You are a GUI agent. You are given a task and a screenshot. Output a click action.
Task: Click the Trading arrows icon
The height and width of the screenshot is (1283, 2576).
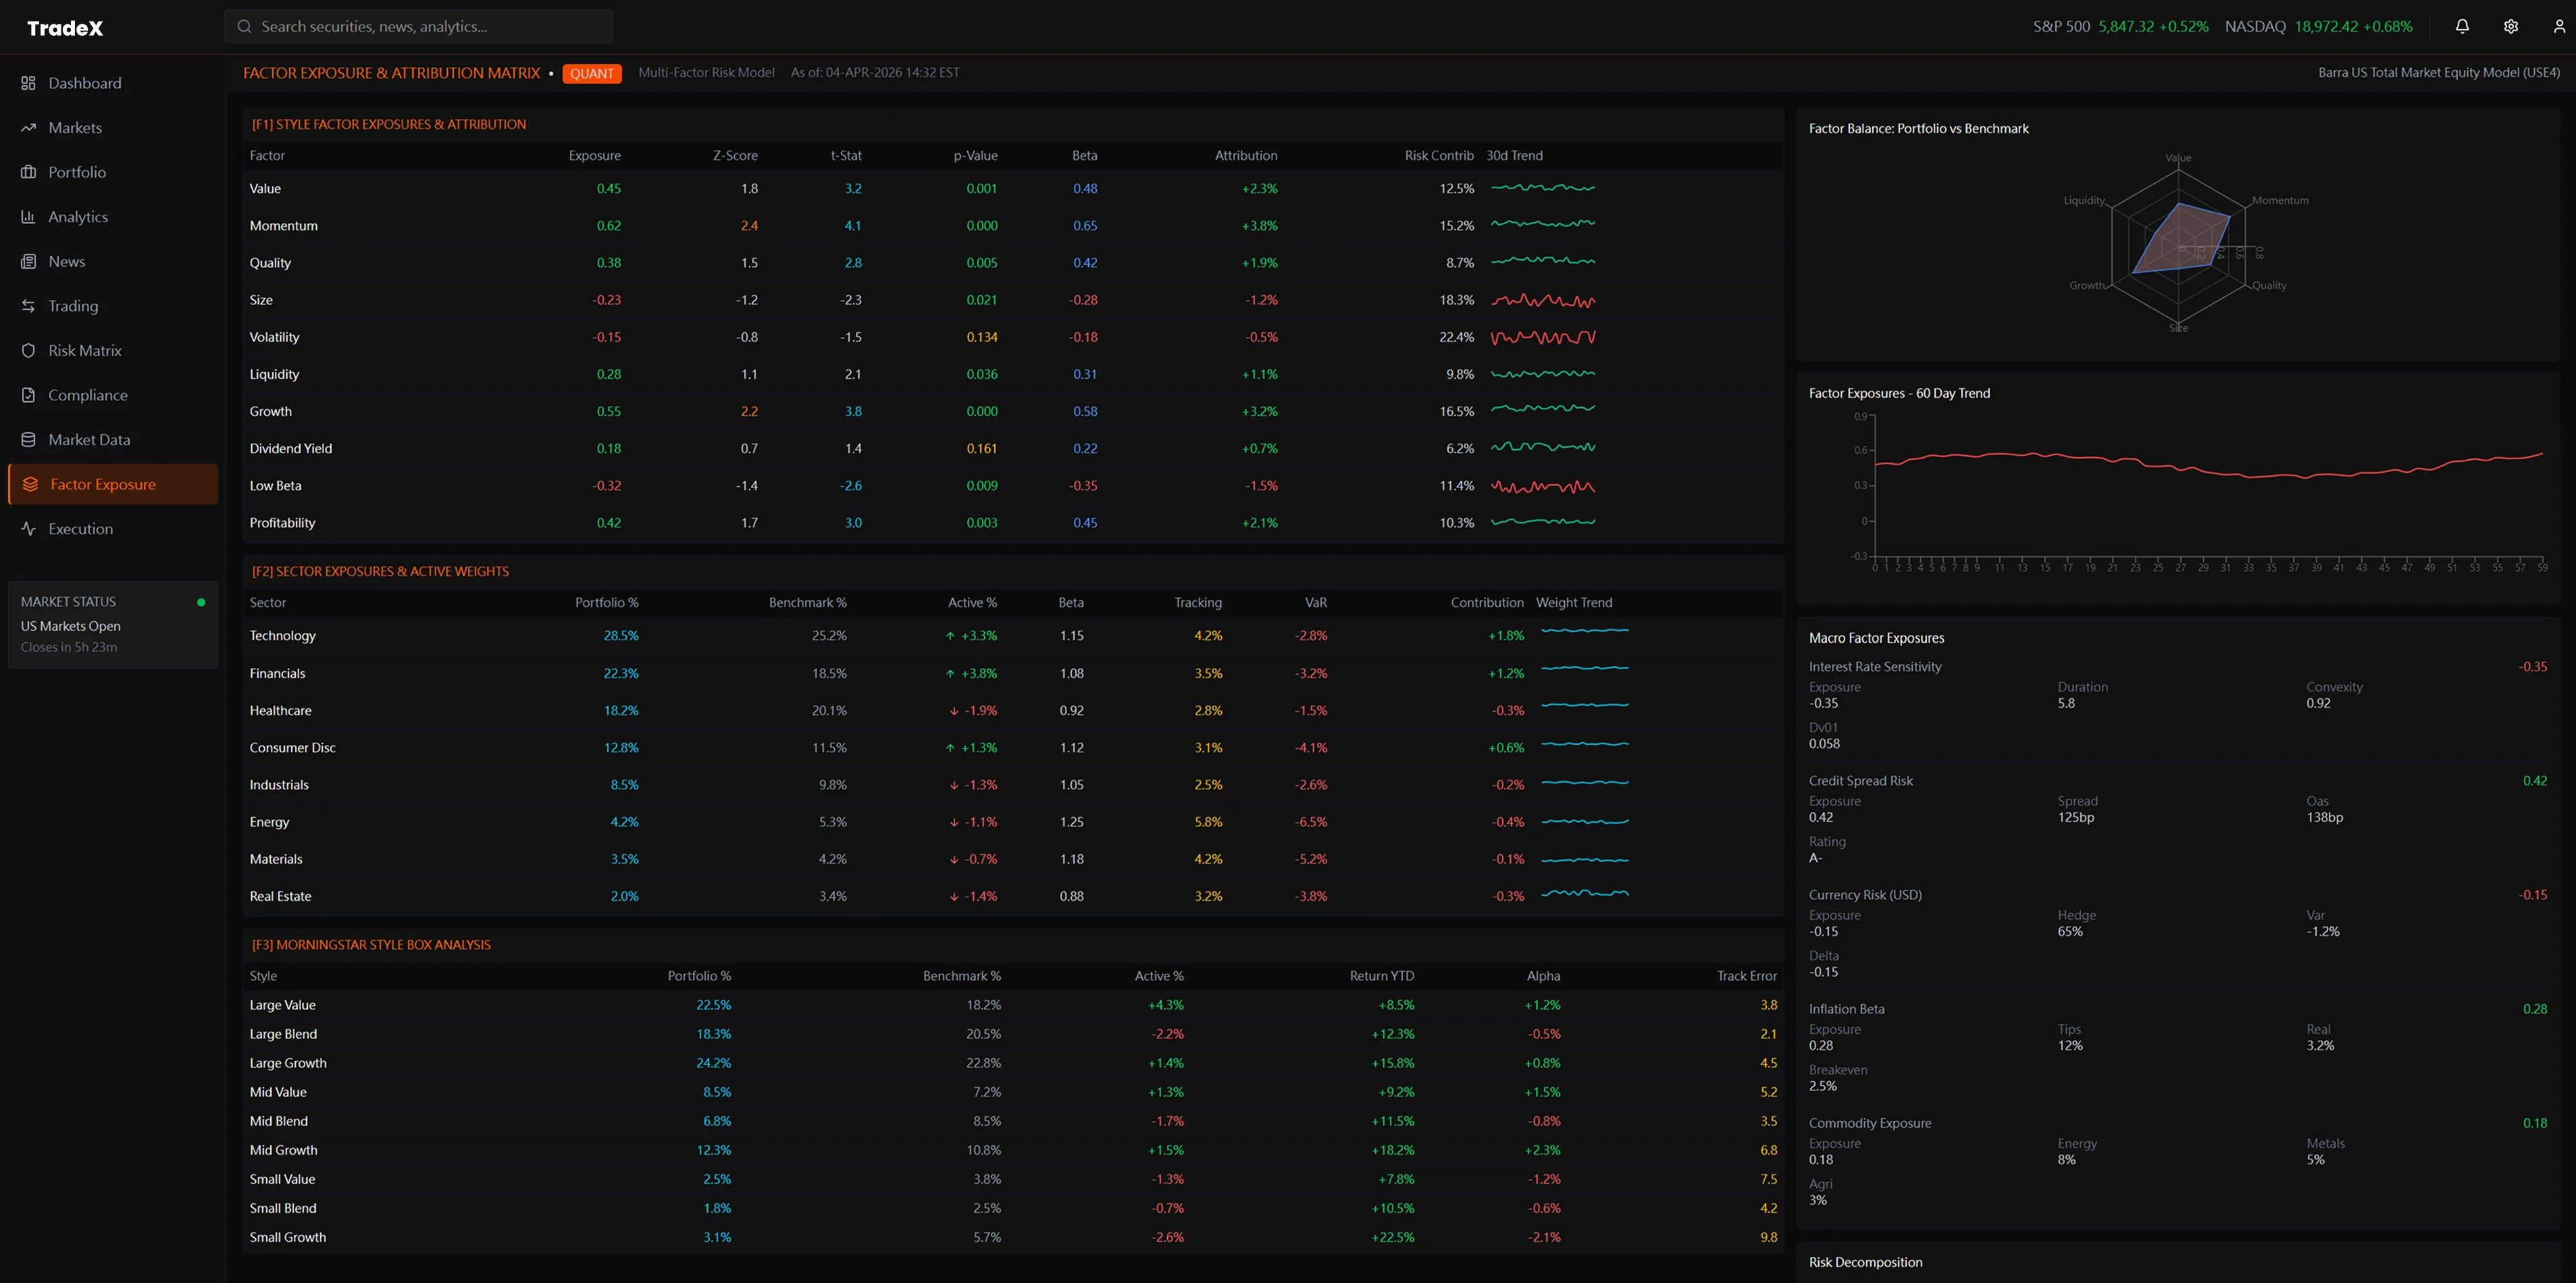point(28,306)
